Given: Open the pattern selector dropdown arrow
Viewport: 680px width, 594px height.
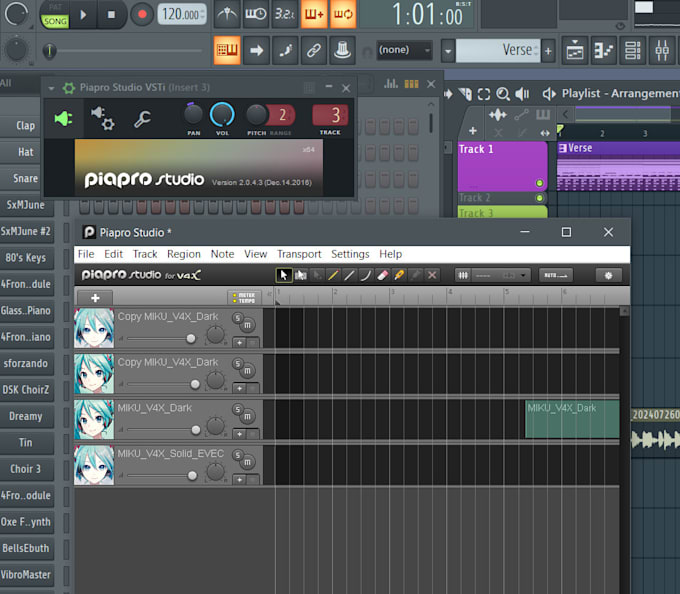Looking at the screenshot, I should [448, 51].
